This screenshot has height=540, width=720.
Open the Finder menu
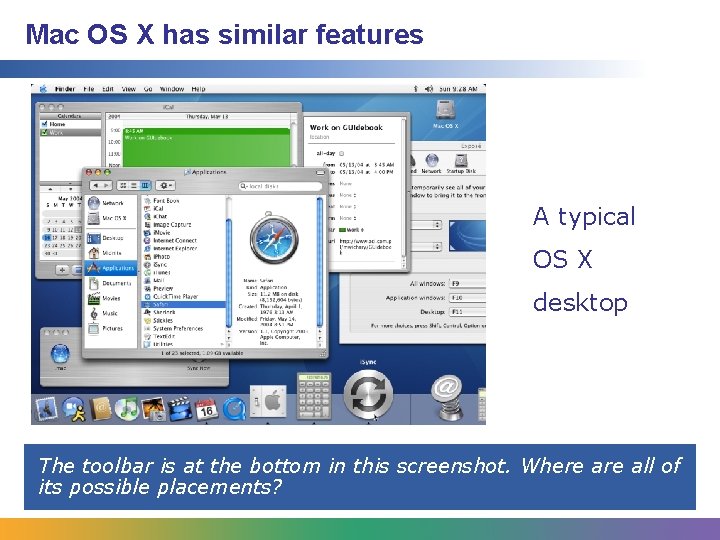pos(65,89)
